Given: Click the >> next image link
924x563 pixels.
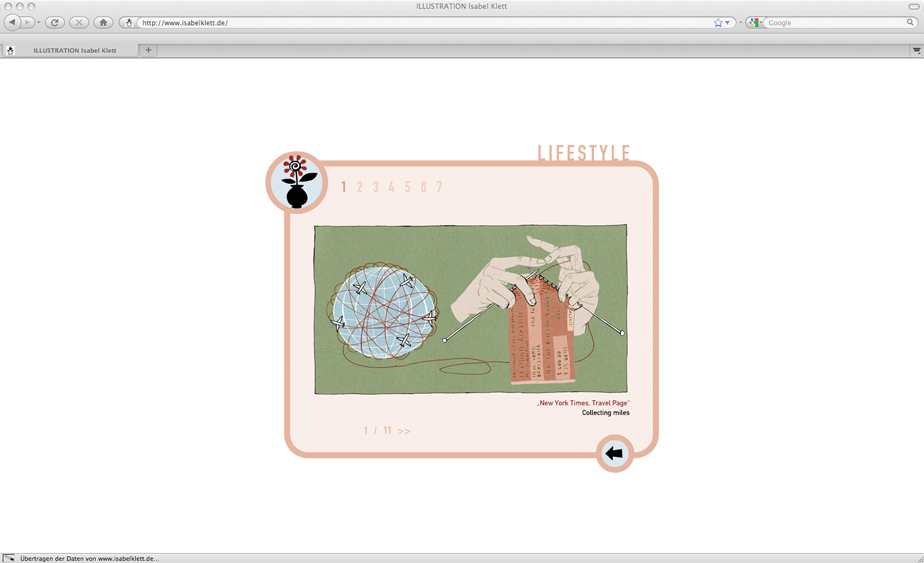Looking at the screenshot, I should tap(404, 431).
